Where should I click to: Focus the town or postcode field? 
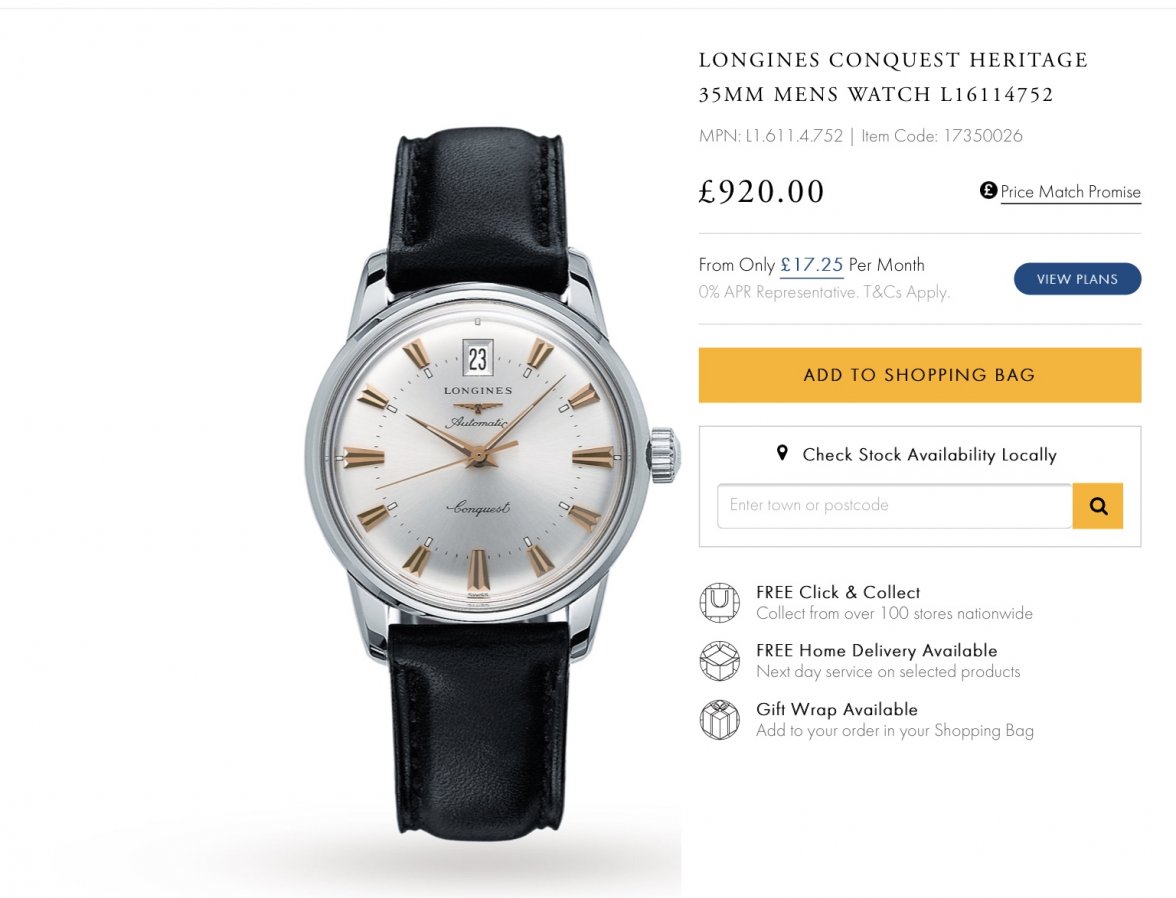pos(894,506)
